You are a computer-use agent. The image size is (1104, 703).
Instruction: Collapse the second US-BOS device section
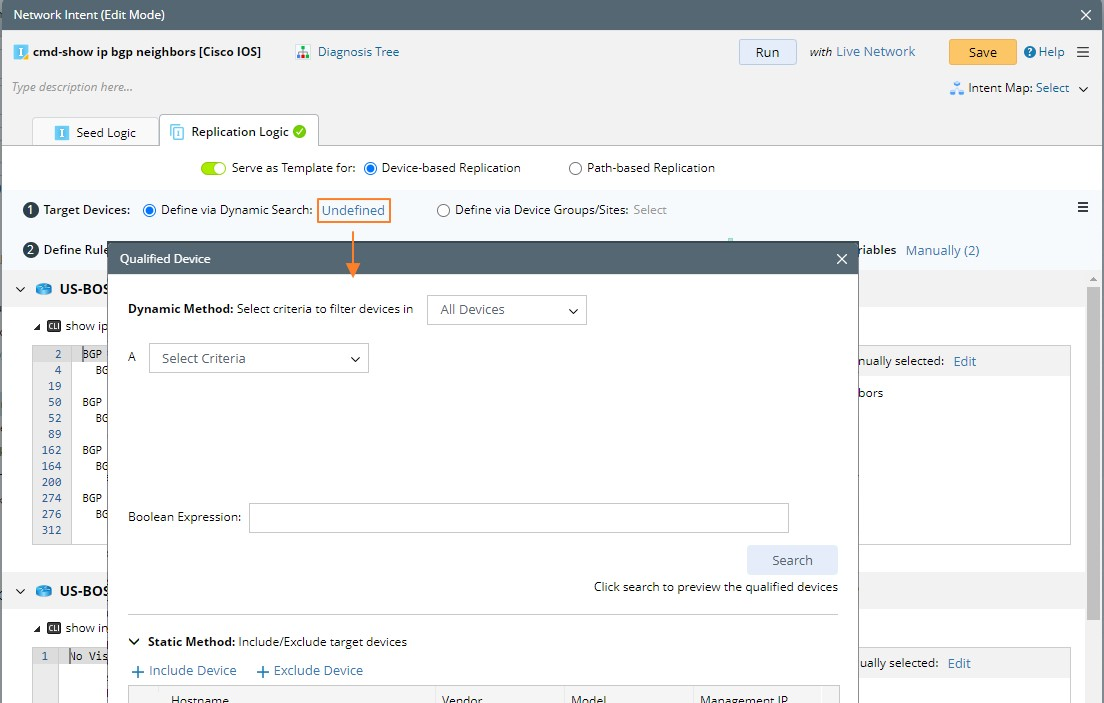click(x=20, y=592)
